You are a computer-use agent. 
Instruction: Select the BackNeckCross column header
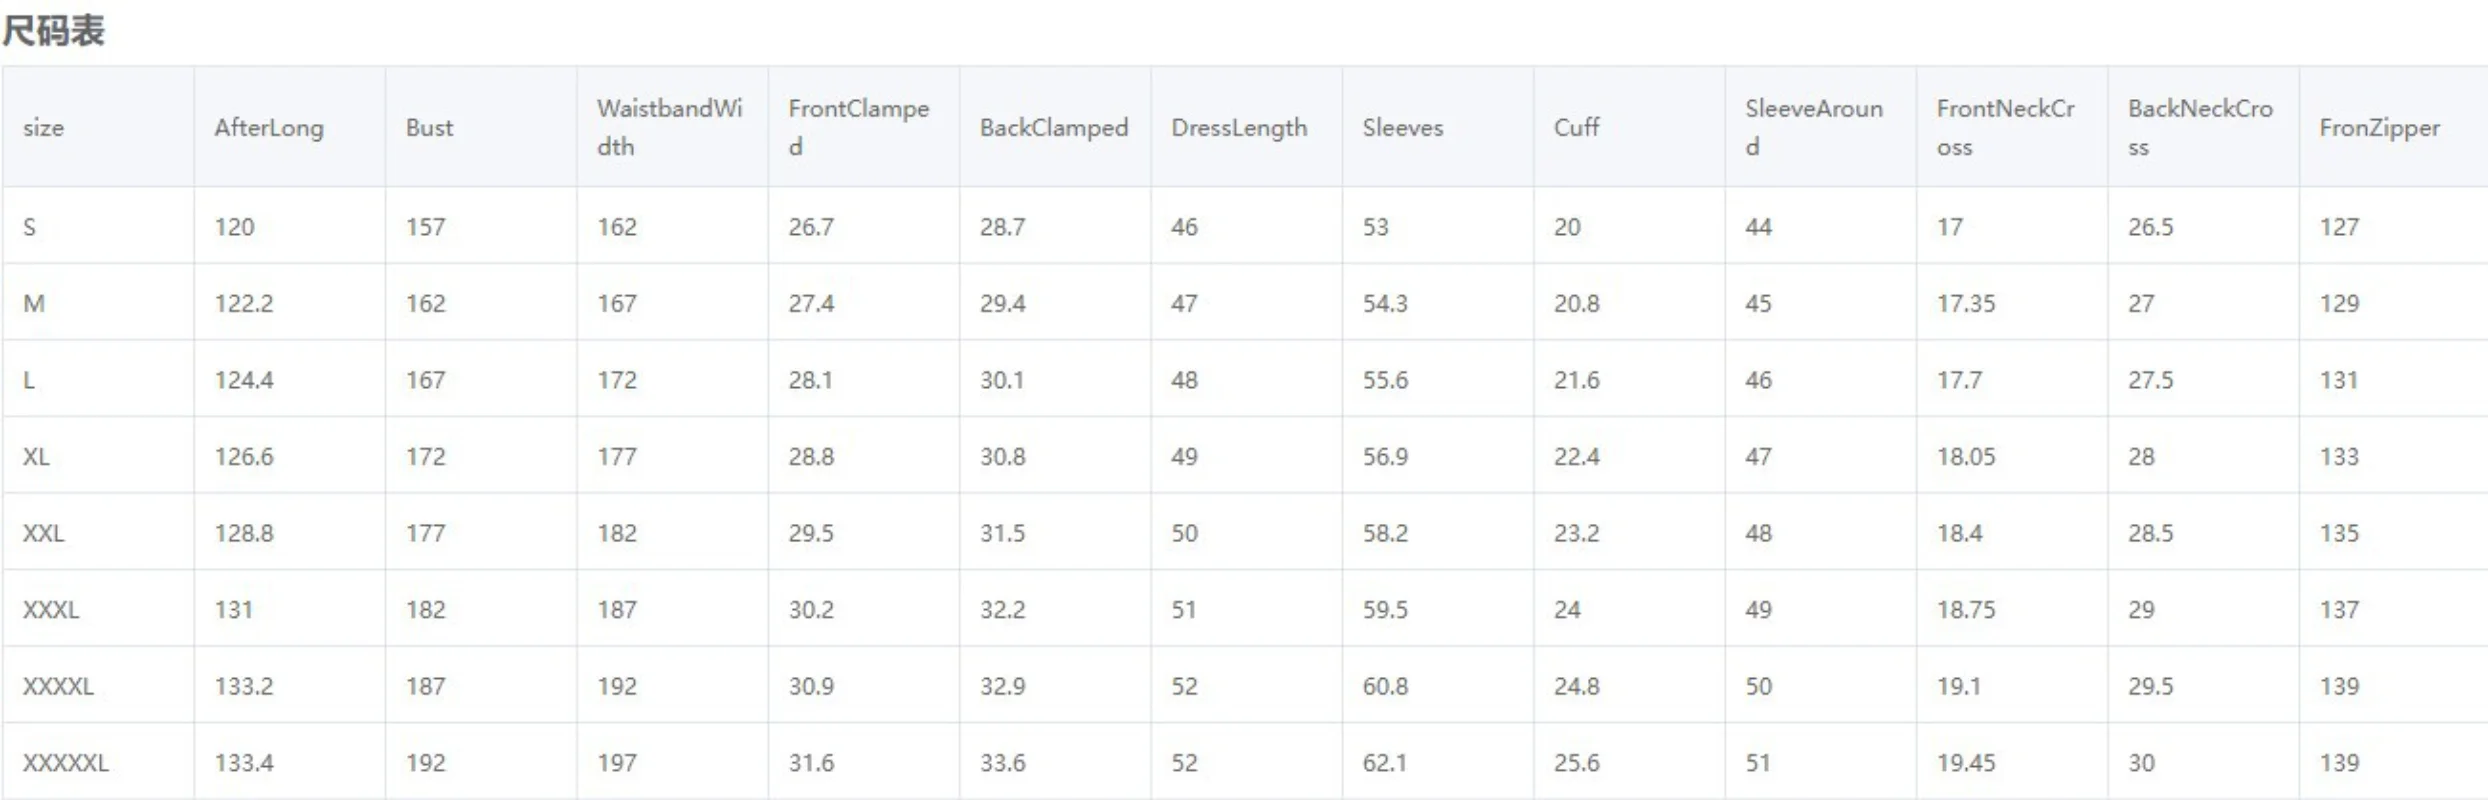2199,127
